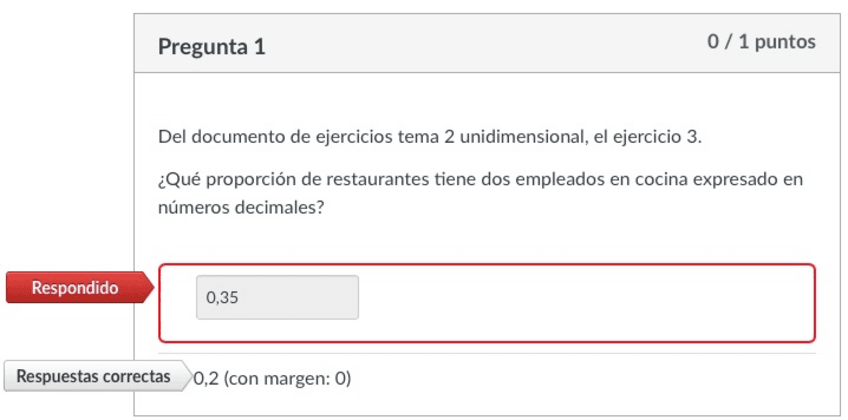Click the "Pregunta 1" question title

212,46
